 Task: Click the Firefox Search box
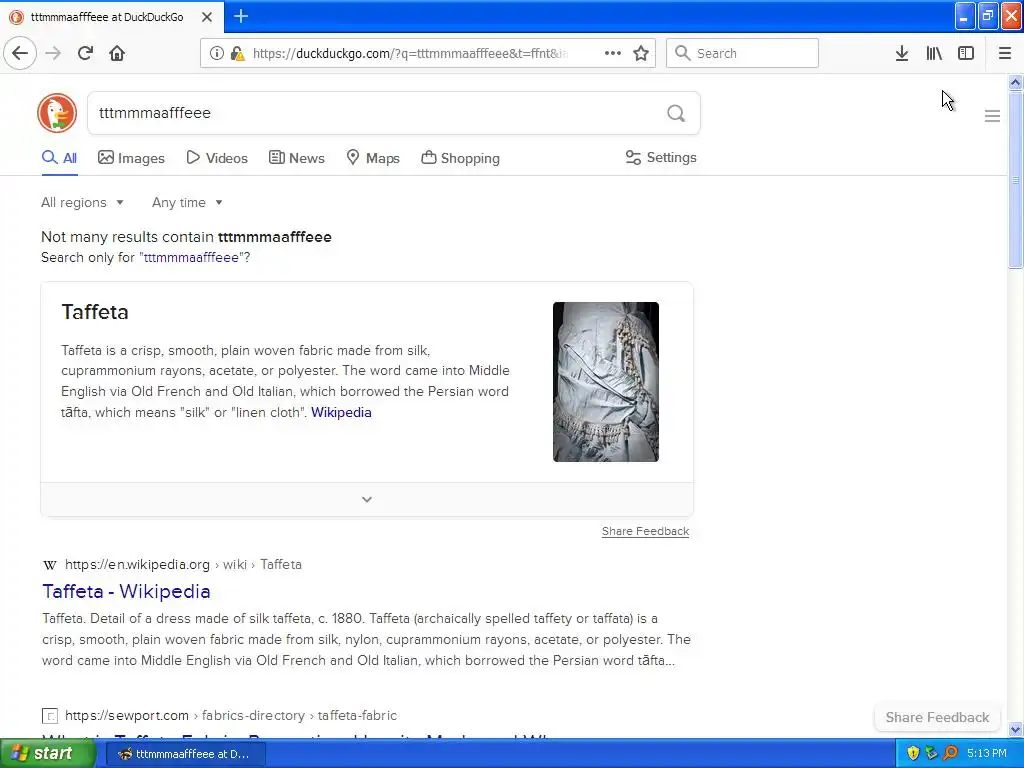coord(742,53)
